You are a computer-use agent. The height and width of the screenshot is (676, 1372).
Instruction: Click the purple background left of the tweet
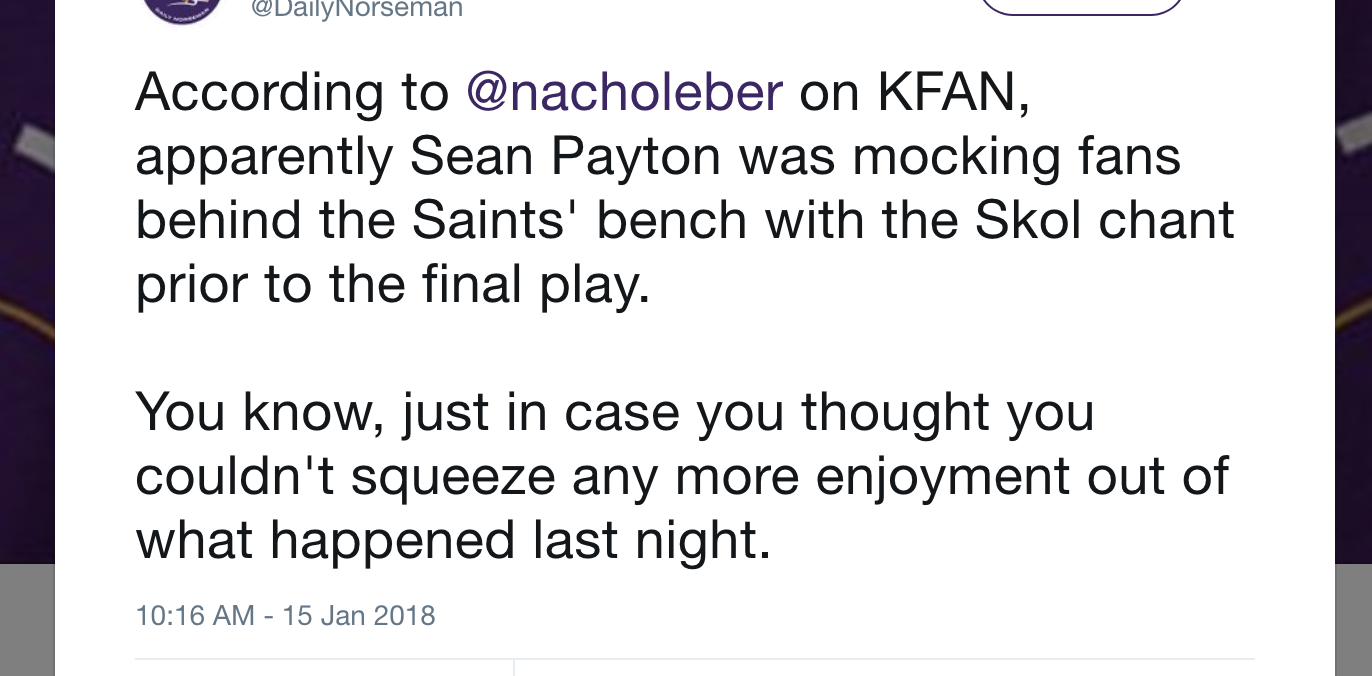27,280
